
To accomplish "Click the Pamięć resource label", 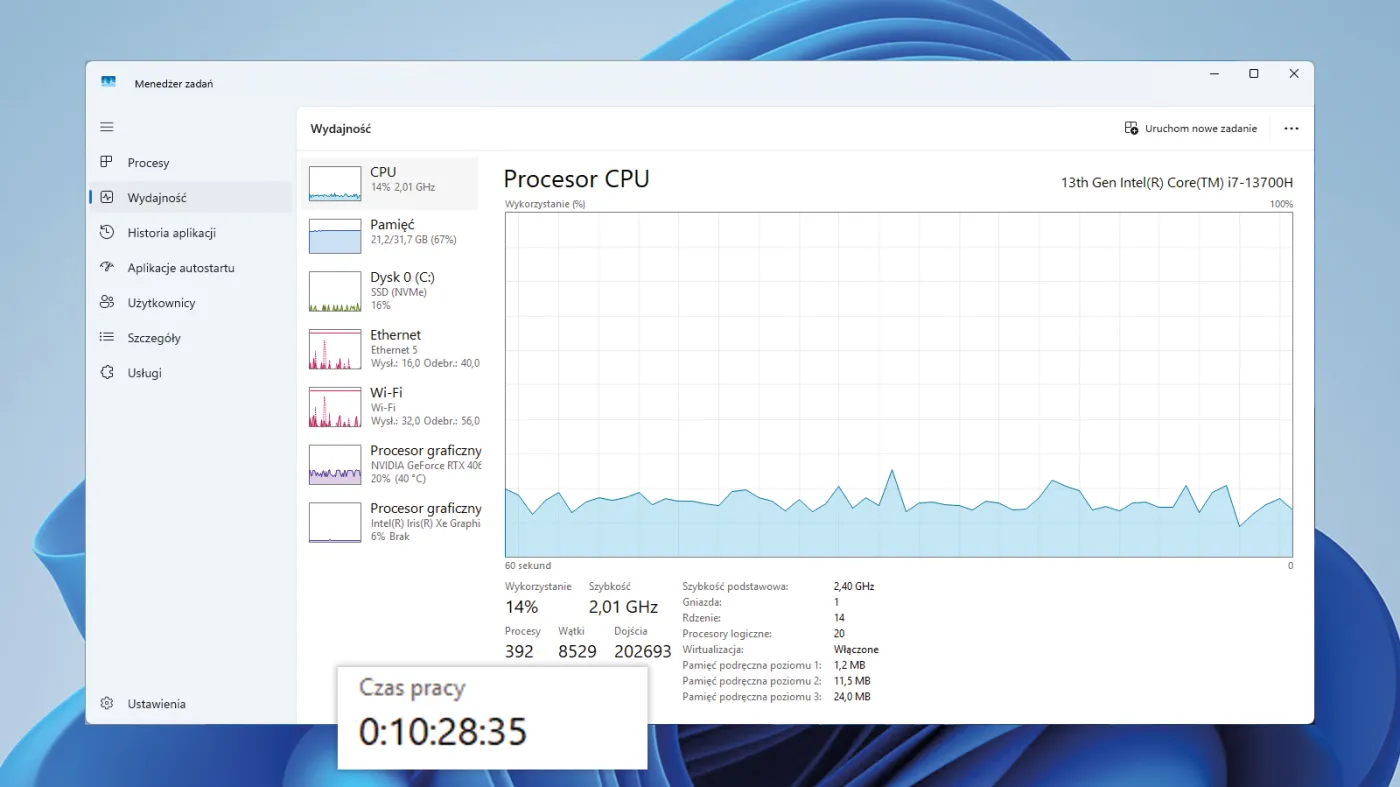I will coord(392,225).
